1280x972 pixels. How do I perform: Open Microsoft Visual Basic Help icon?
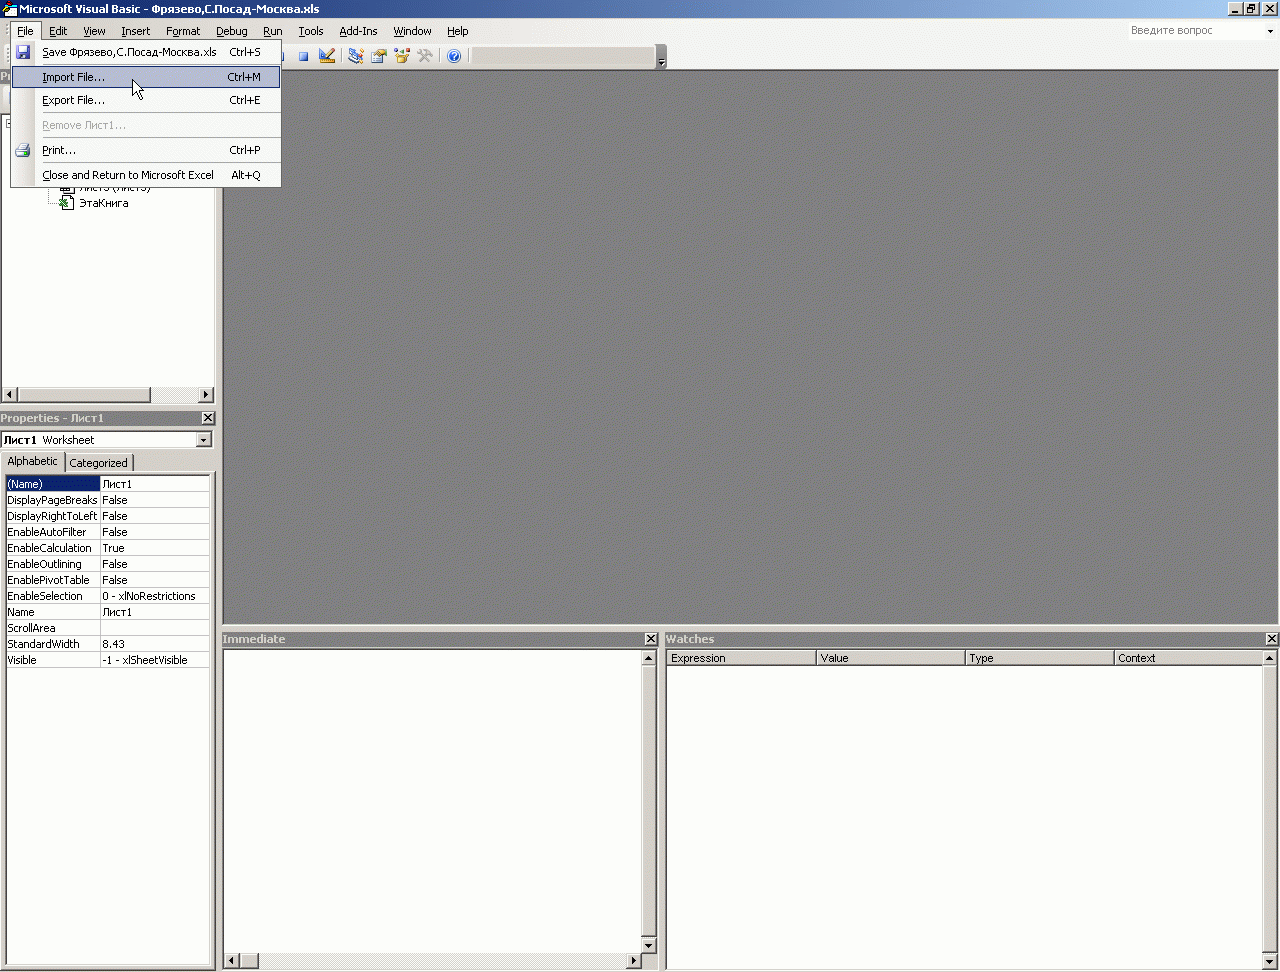(x=454, y=56)
